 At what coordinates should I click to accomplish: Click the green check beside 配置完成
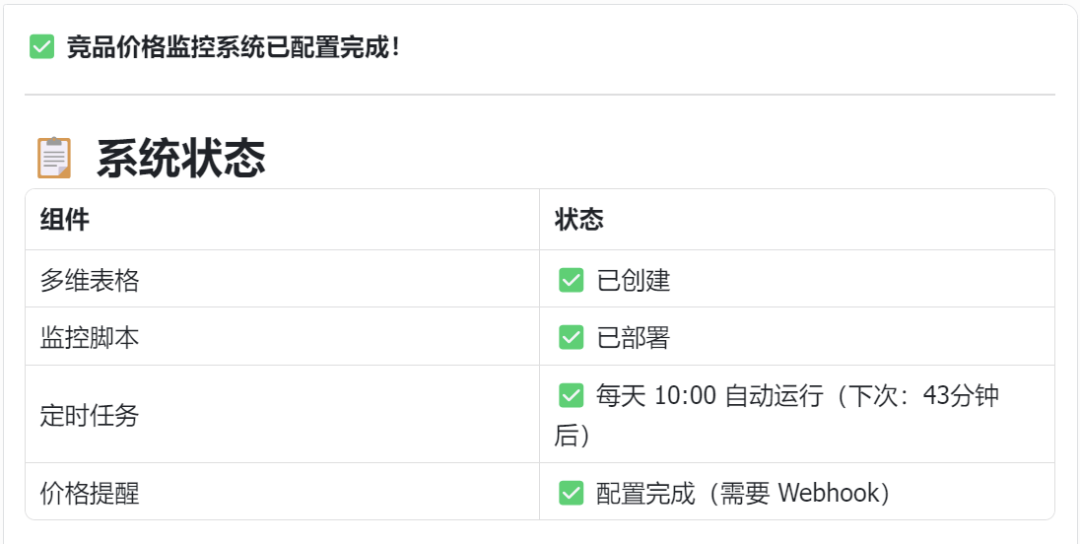[571, 493]
